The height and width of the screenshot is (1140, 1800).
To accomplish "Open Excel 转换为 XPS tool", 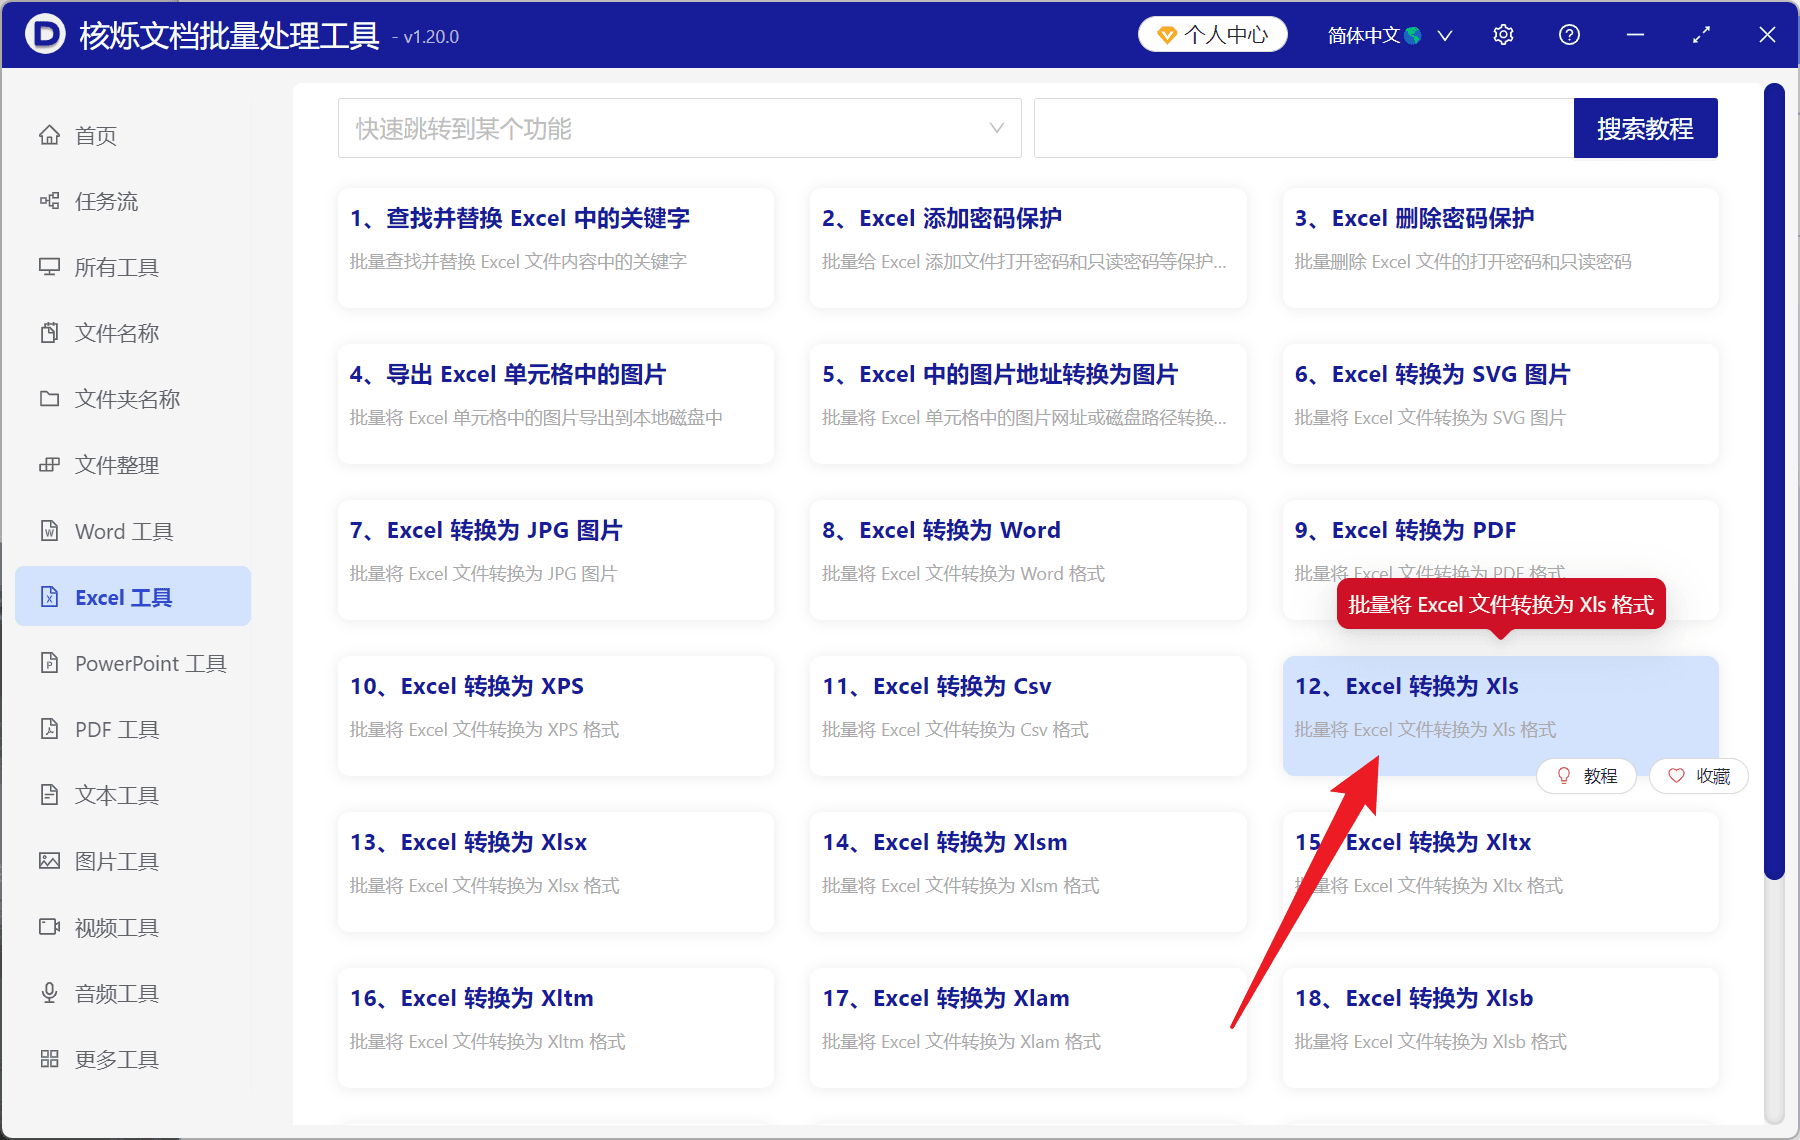I will point(556,716).
